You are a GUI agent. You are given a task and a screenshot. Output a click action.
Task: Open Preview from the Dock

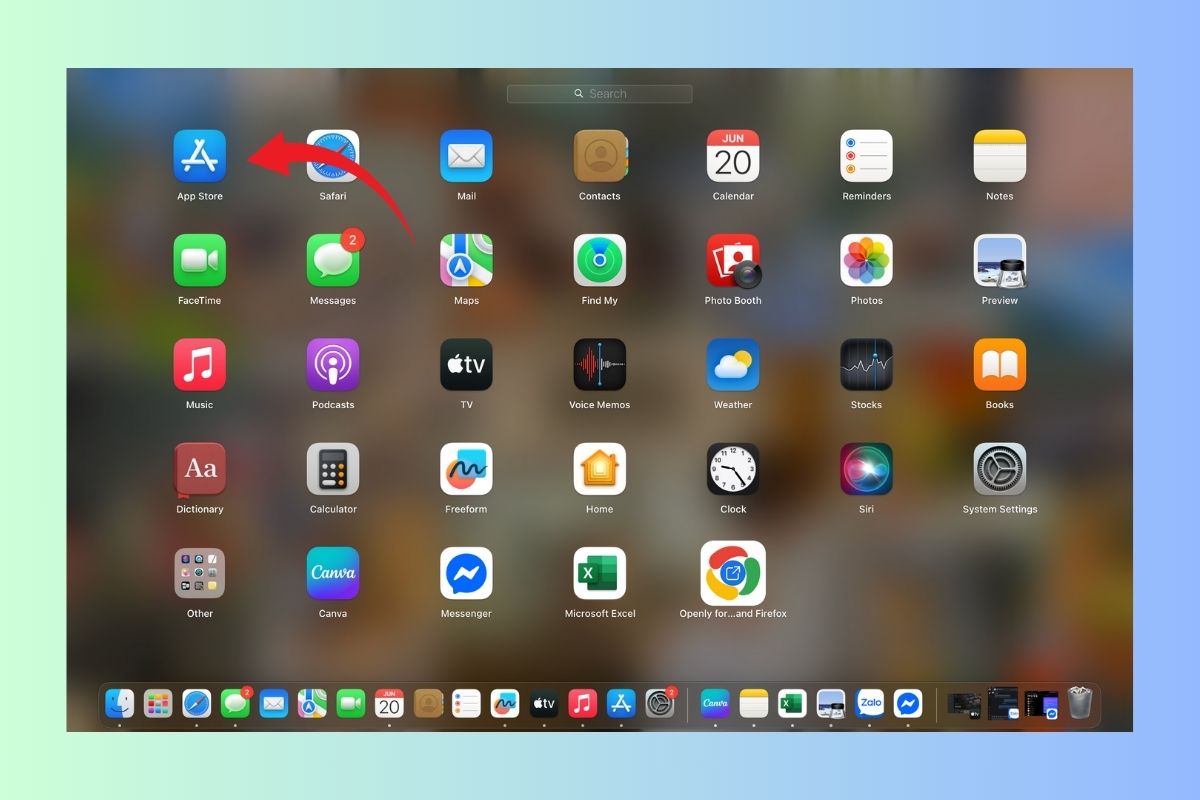pyautogui.click(x=831, y=703)
